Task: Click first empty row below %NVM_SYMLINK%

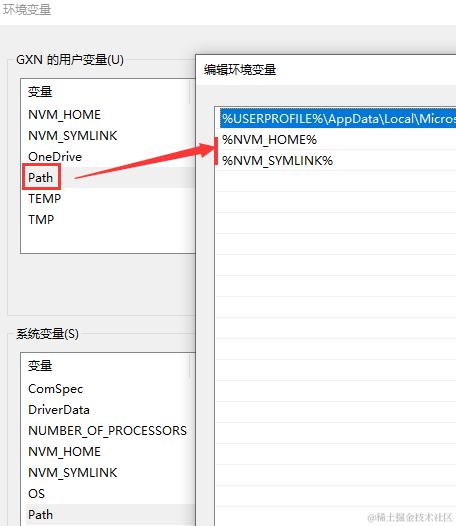Action: (x=336, y=181)
